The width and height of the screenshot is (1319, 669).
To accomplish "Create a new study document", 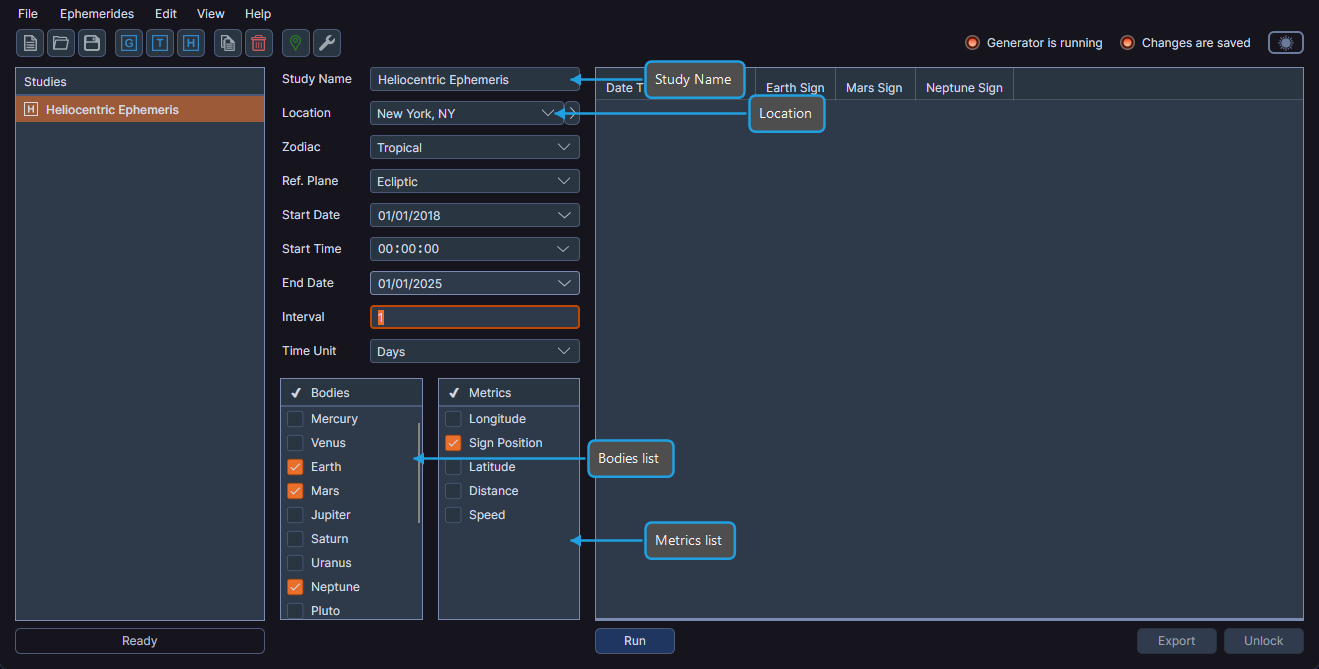I will [29, 43].
